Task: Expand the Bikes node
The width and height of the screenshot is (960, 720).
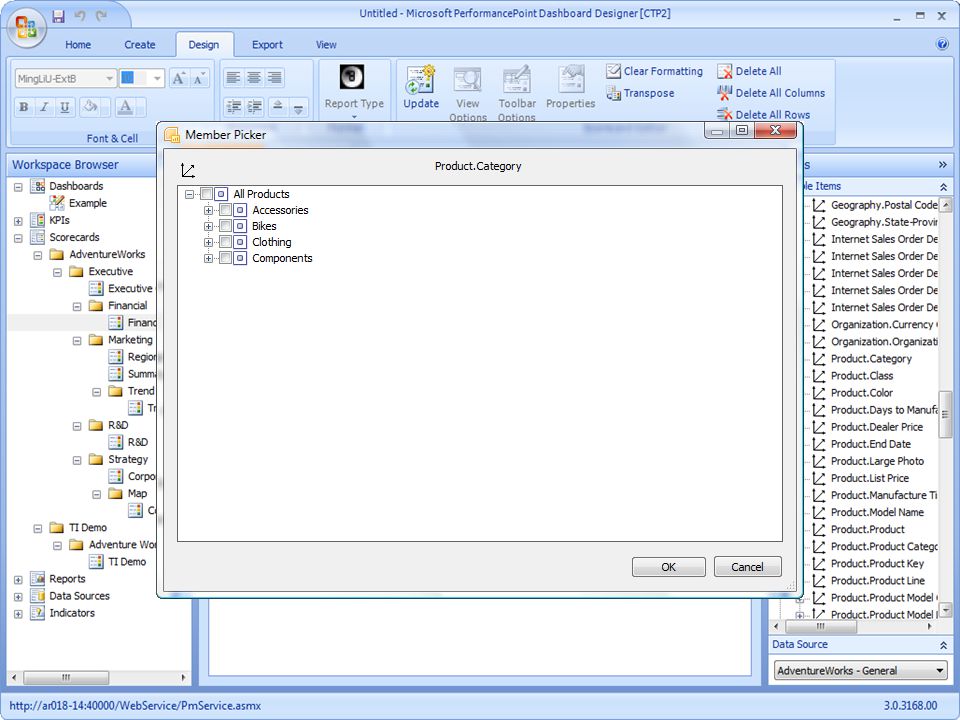Action: tap(208, 226)
